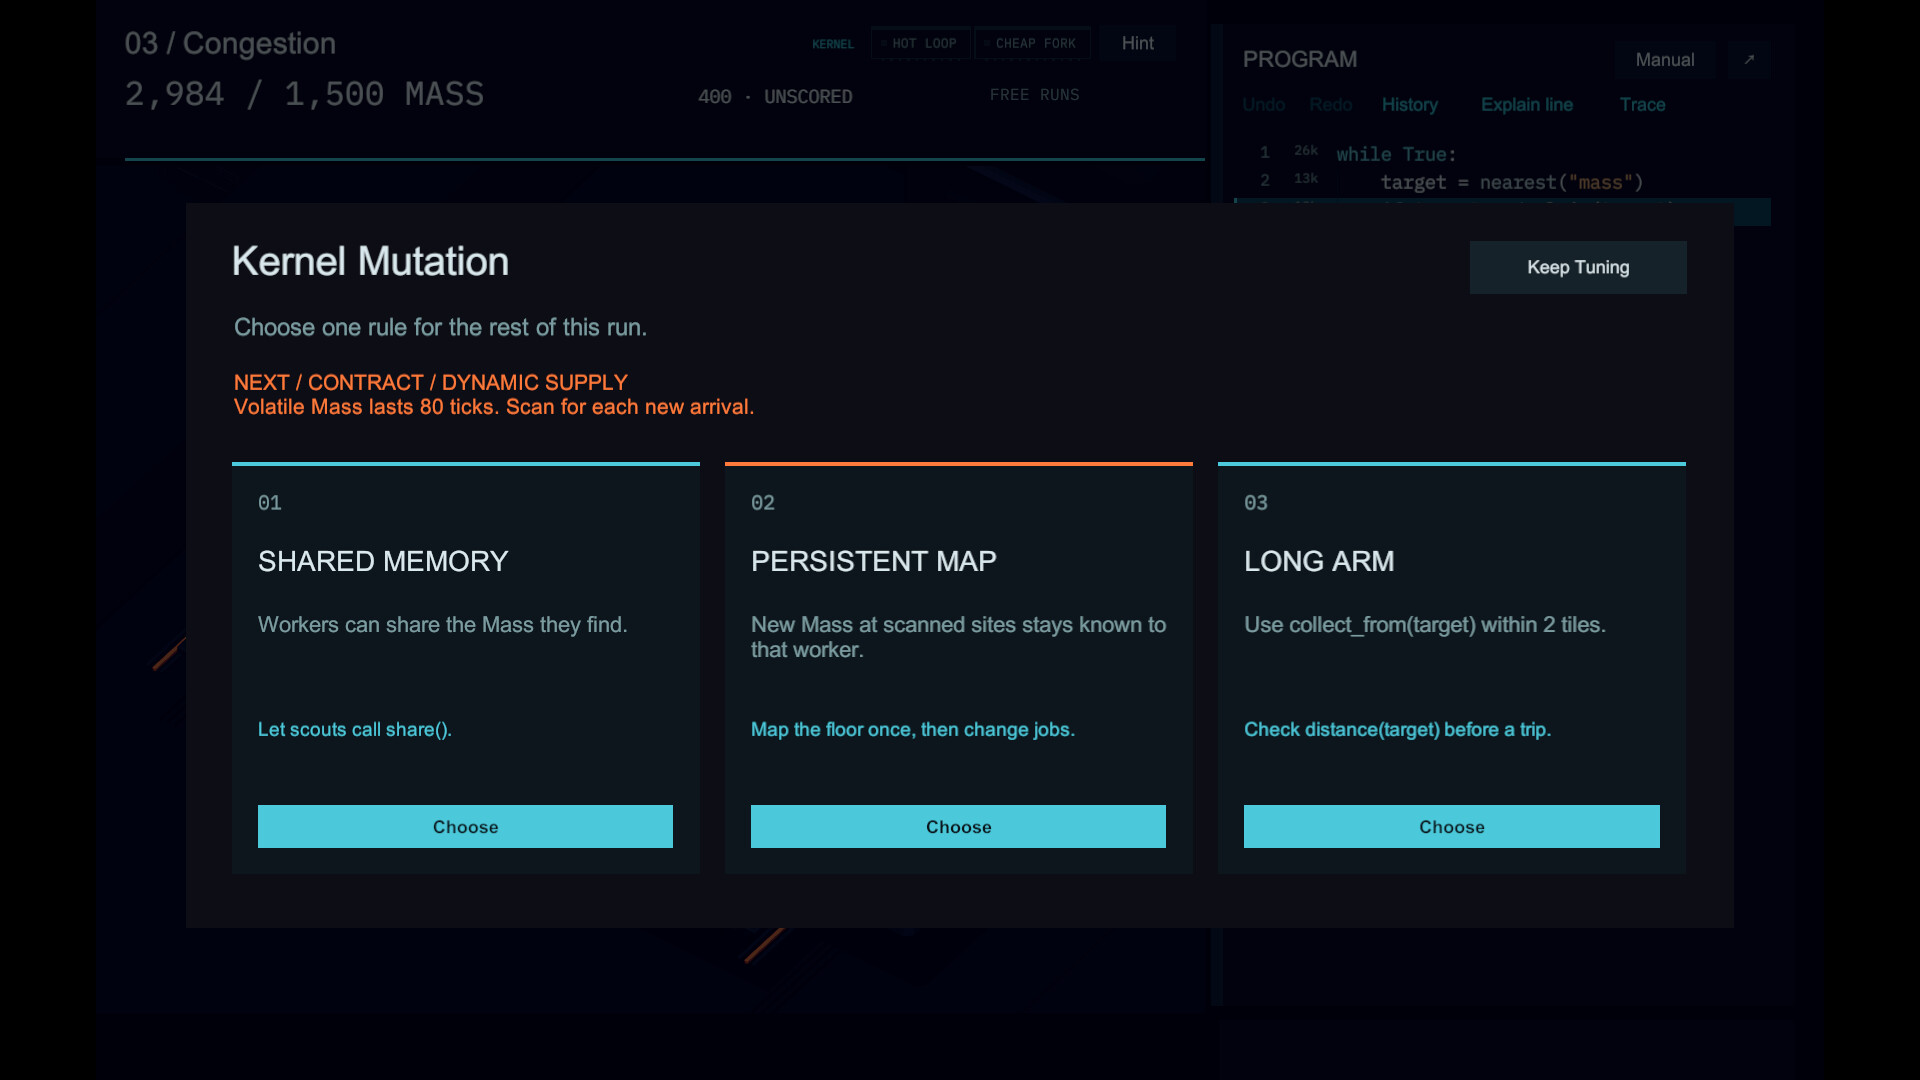Click the '400 · UNSCORED' status
This screenshot has width=1920, height=1080.
coord(775,97)
